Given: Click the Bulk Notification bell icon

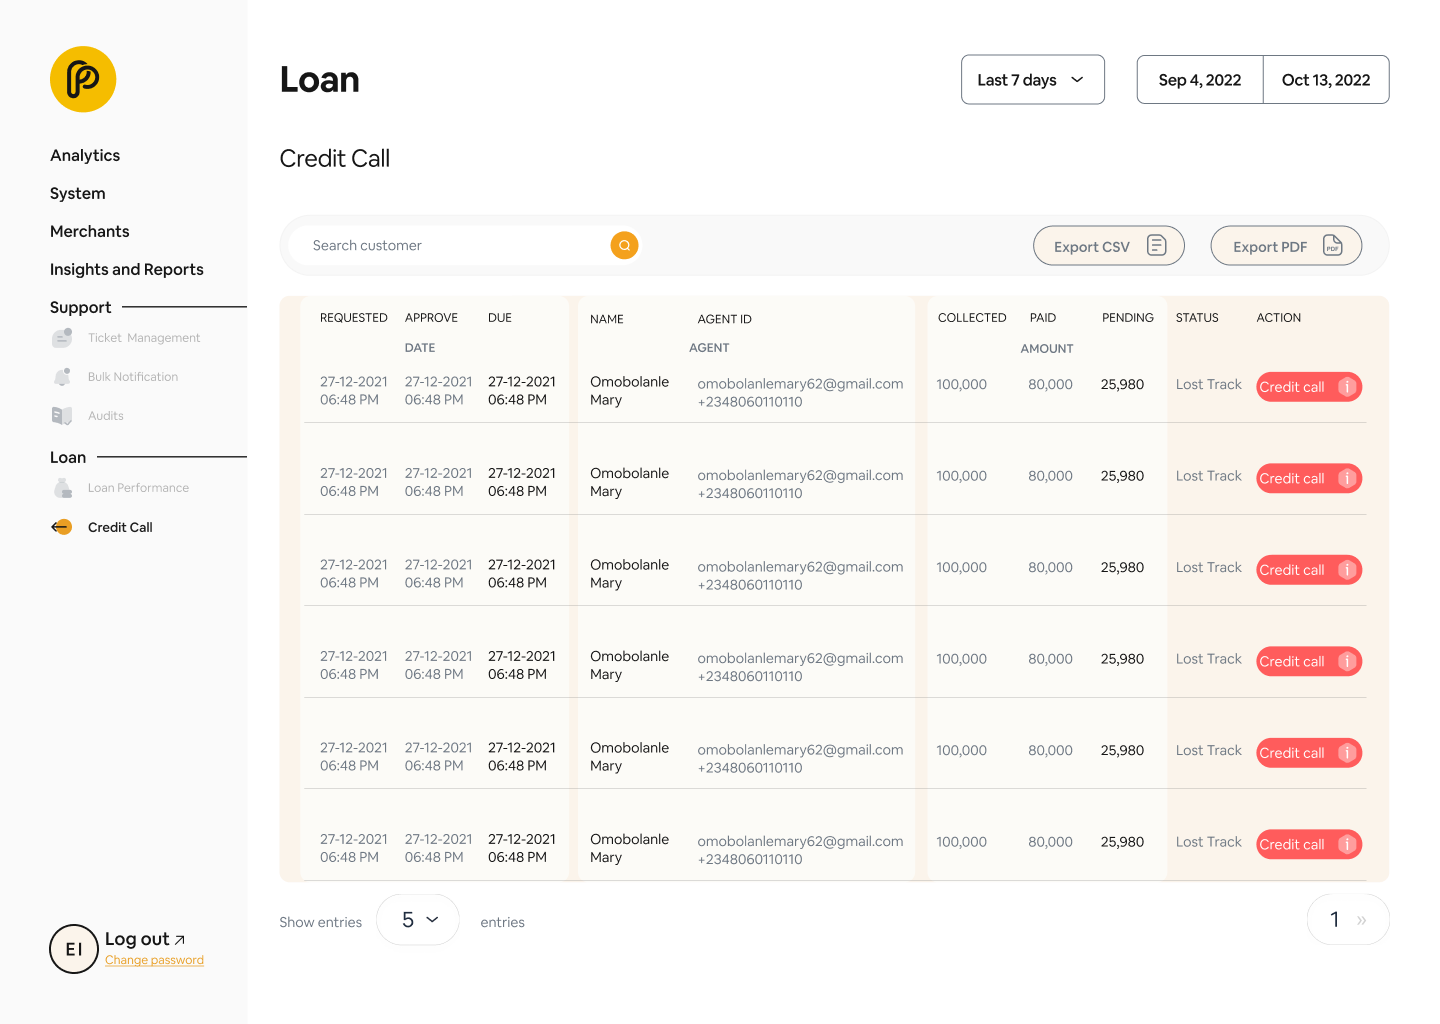Looking at the screenshot, I should pyautogui.click(x=62, y=377).
